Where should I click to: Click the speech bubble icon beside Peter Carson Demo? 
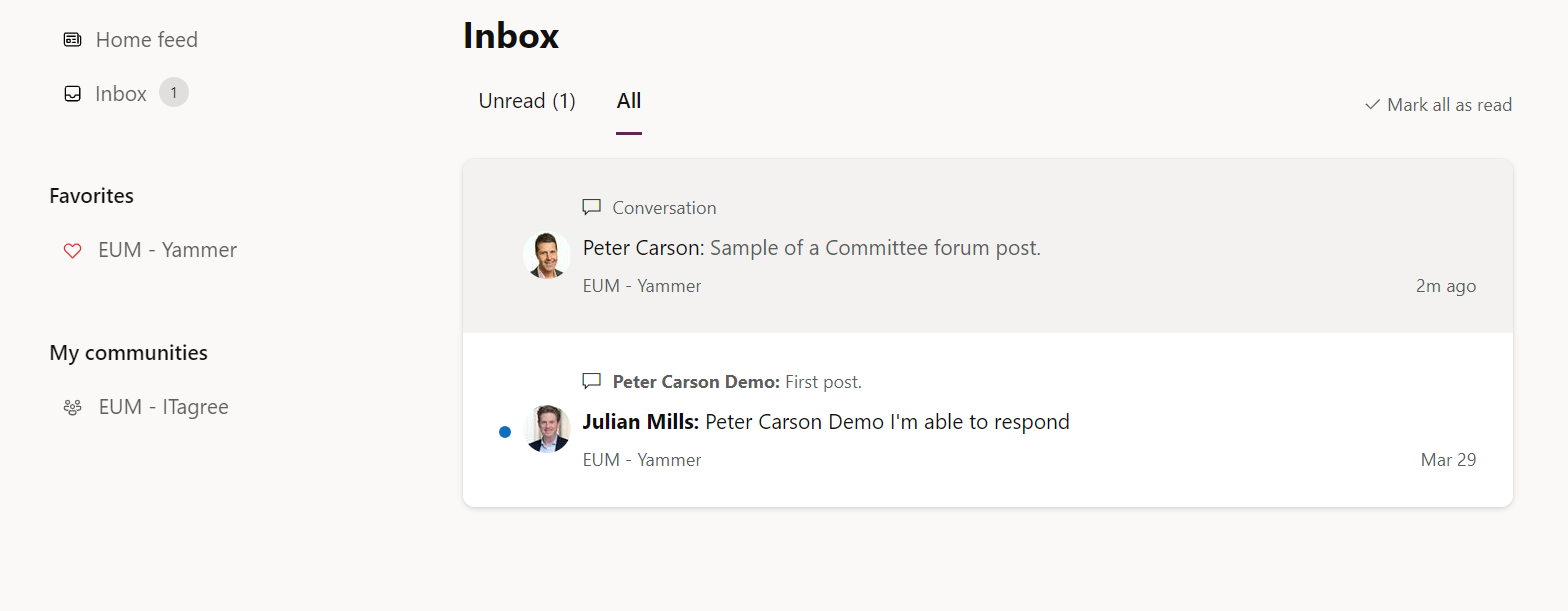pos(592,381)
